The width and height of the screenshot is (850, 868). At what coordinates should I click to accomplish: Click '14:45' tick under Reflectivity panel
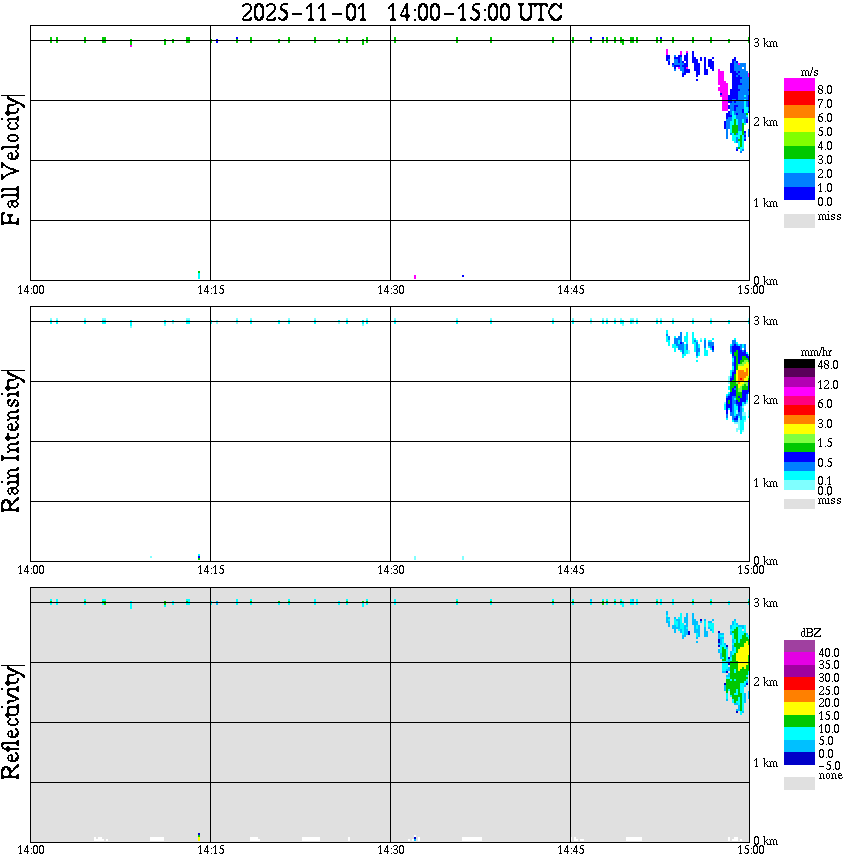tap(571, 850)
